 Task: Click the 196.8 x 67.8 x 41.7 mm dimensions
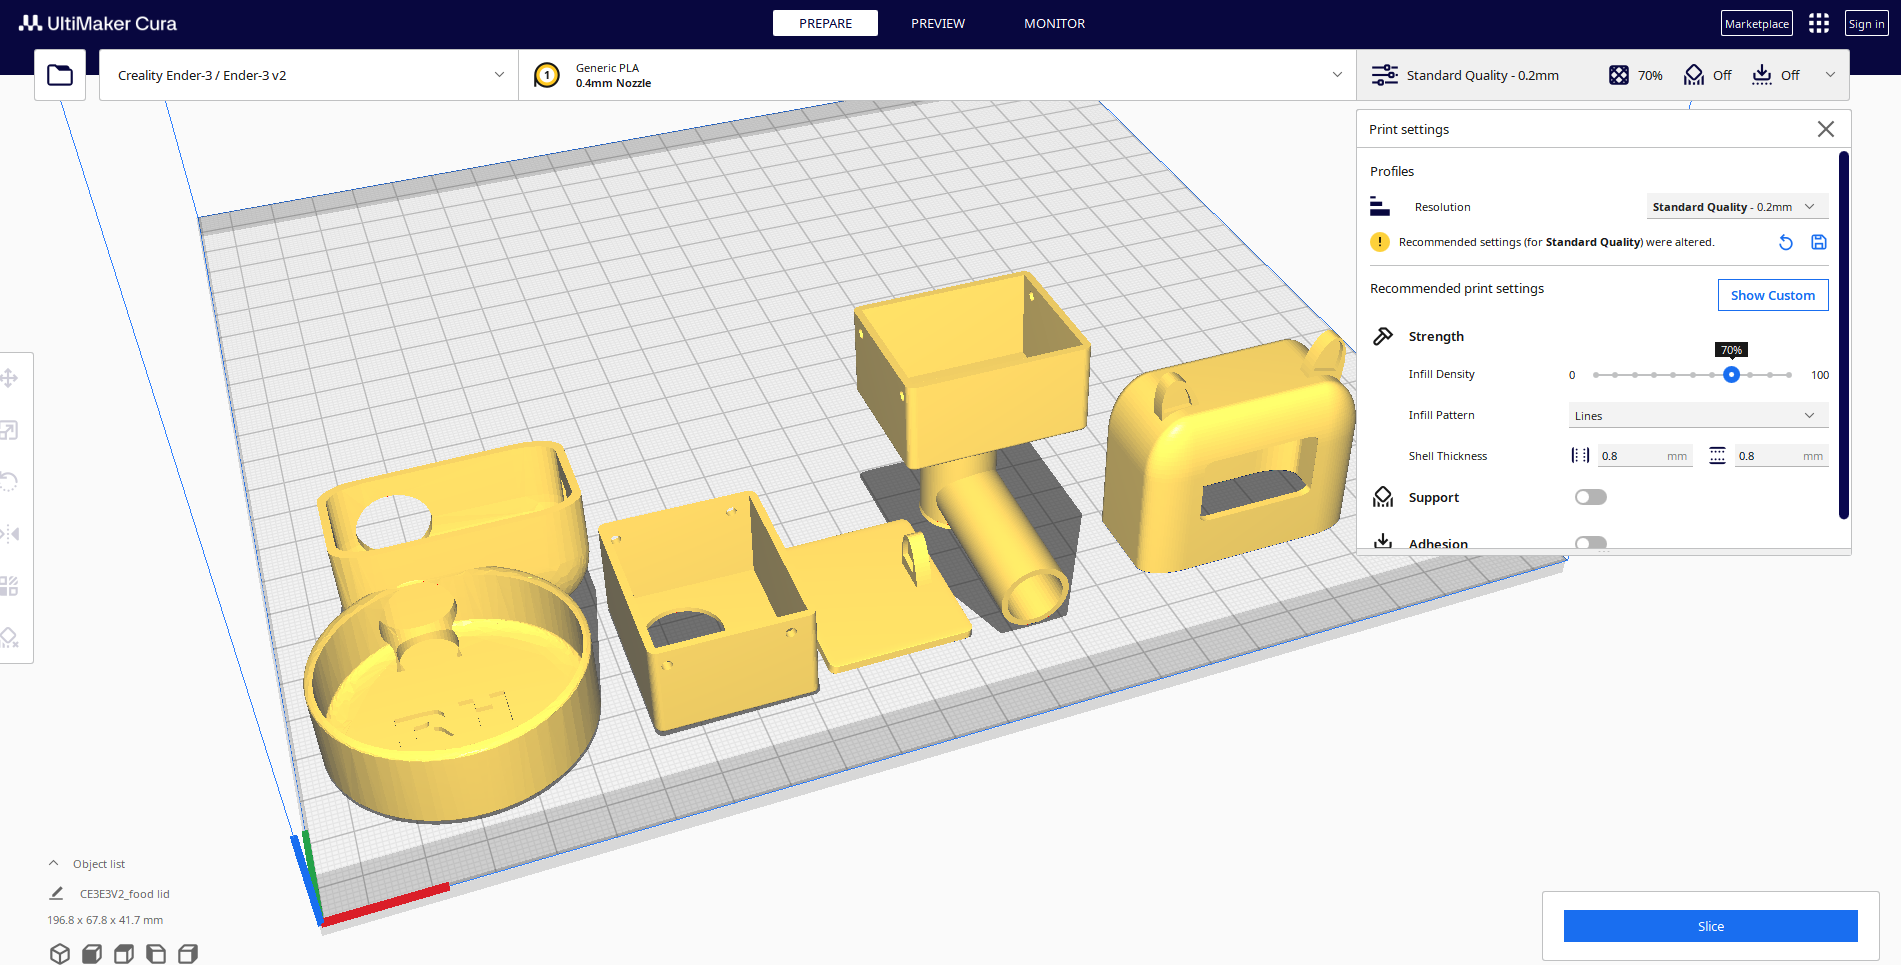[105, 920]
